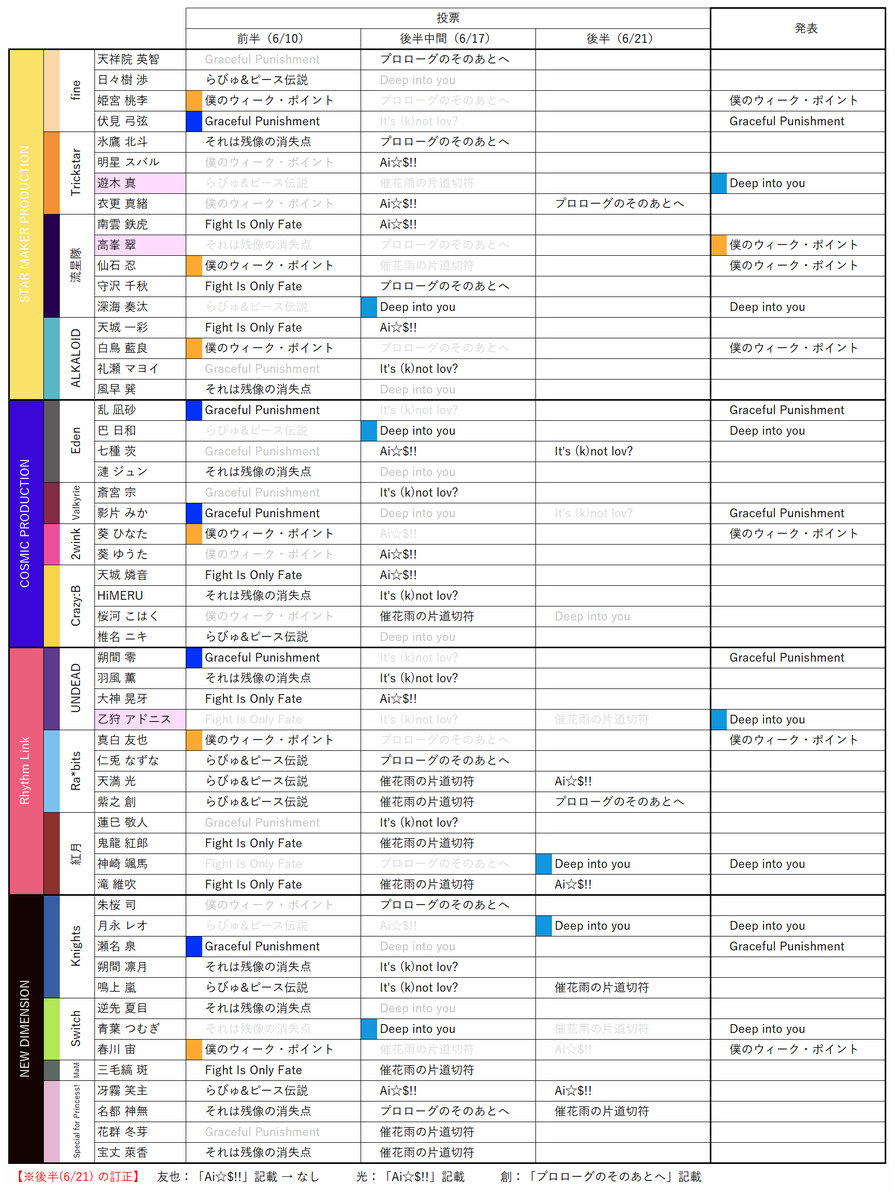Select the UNDEAD unit label

(77, 688)
